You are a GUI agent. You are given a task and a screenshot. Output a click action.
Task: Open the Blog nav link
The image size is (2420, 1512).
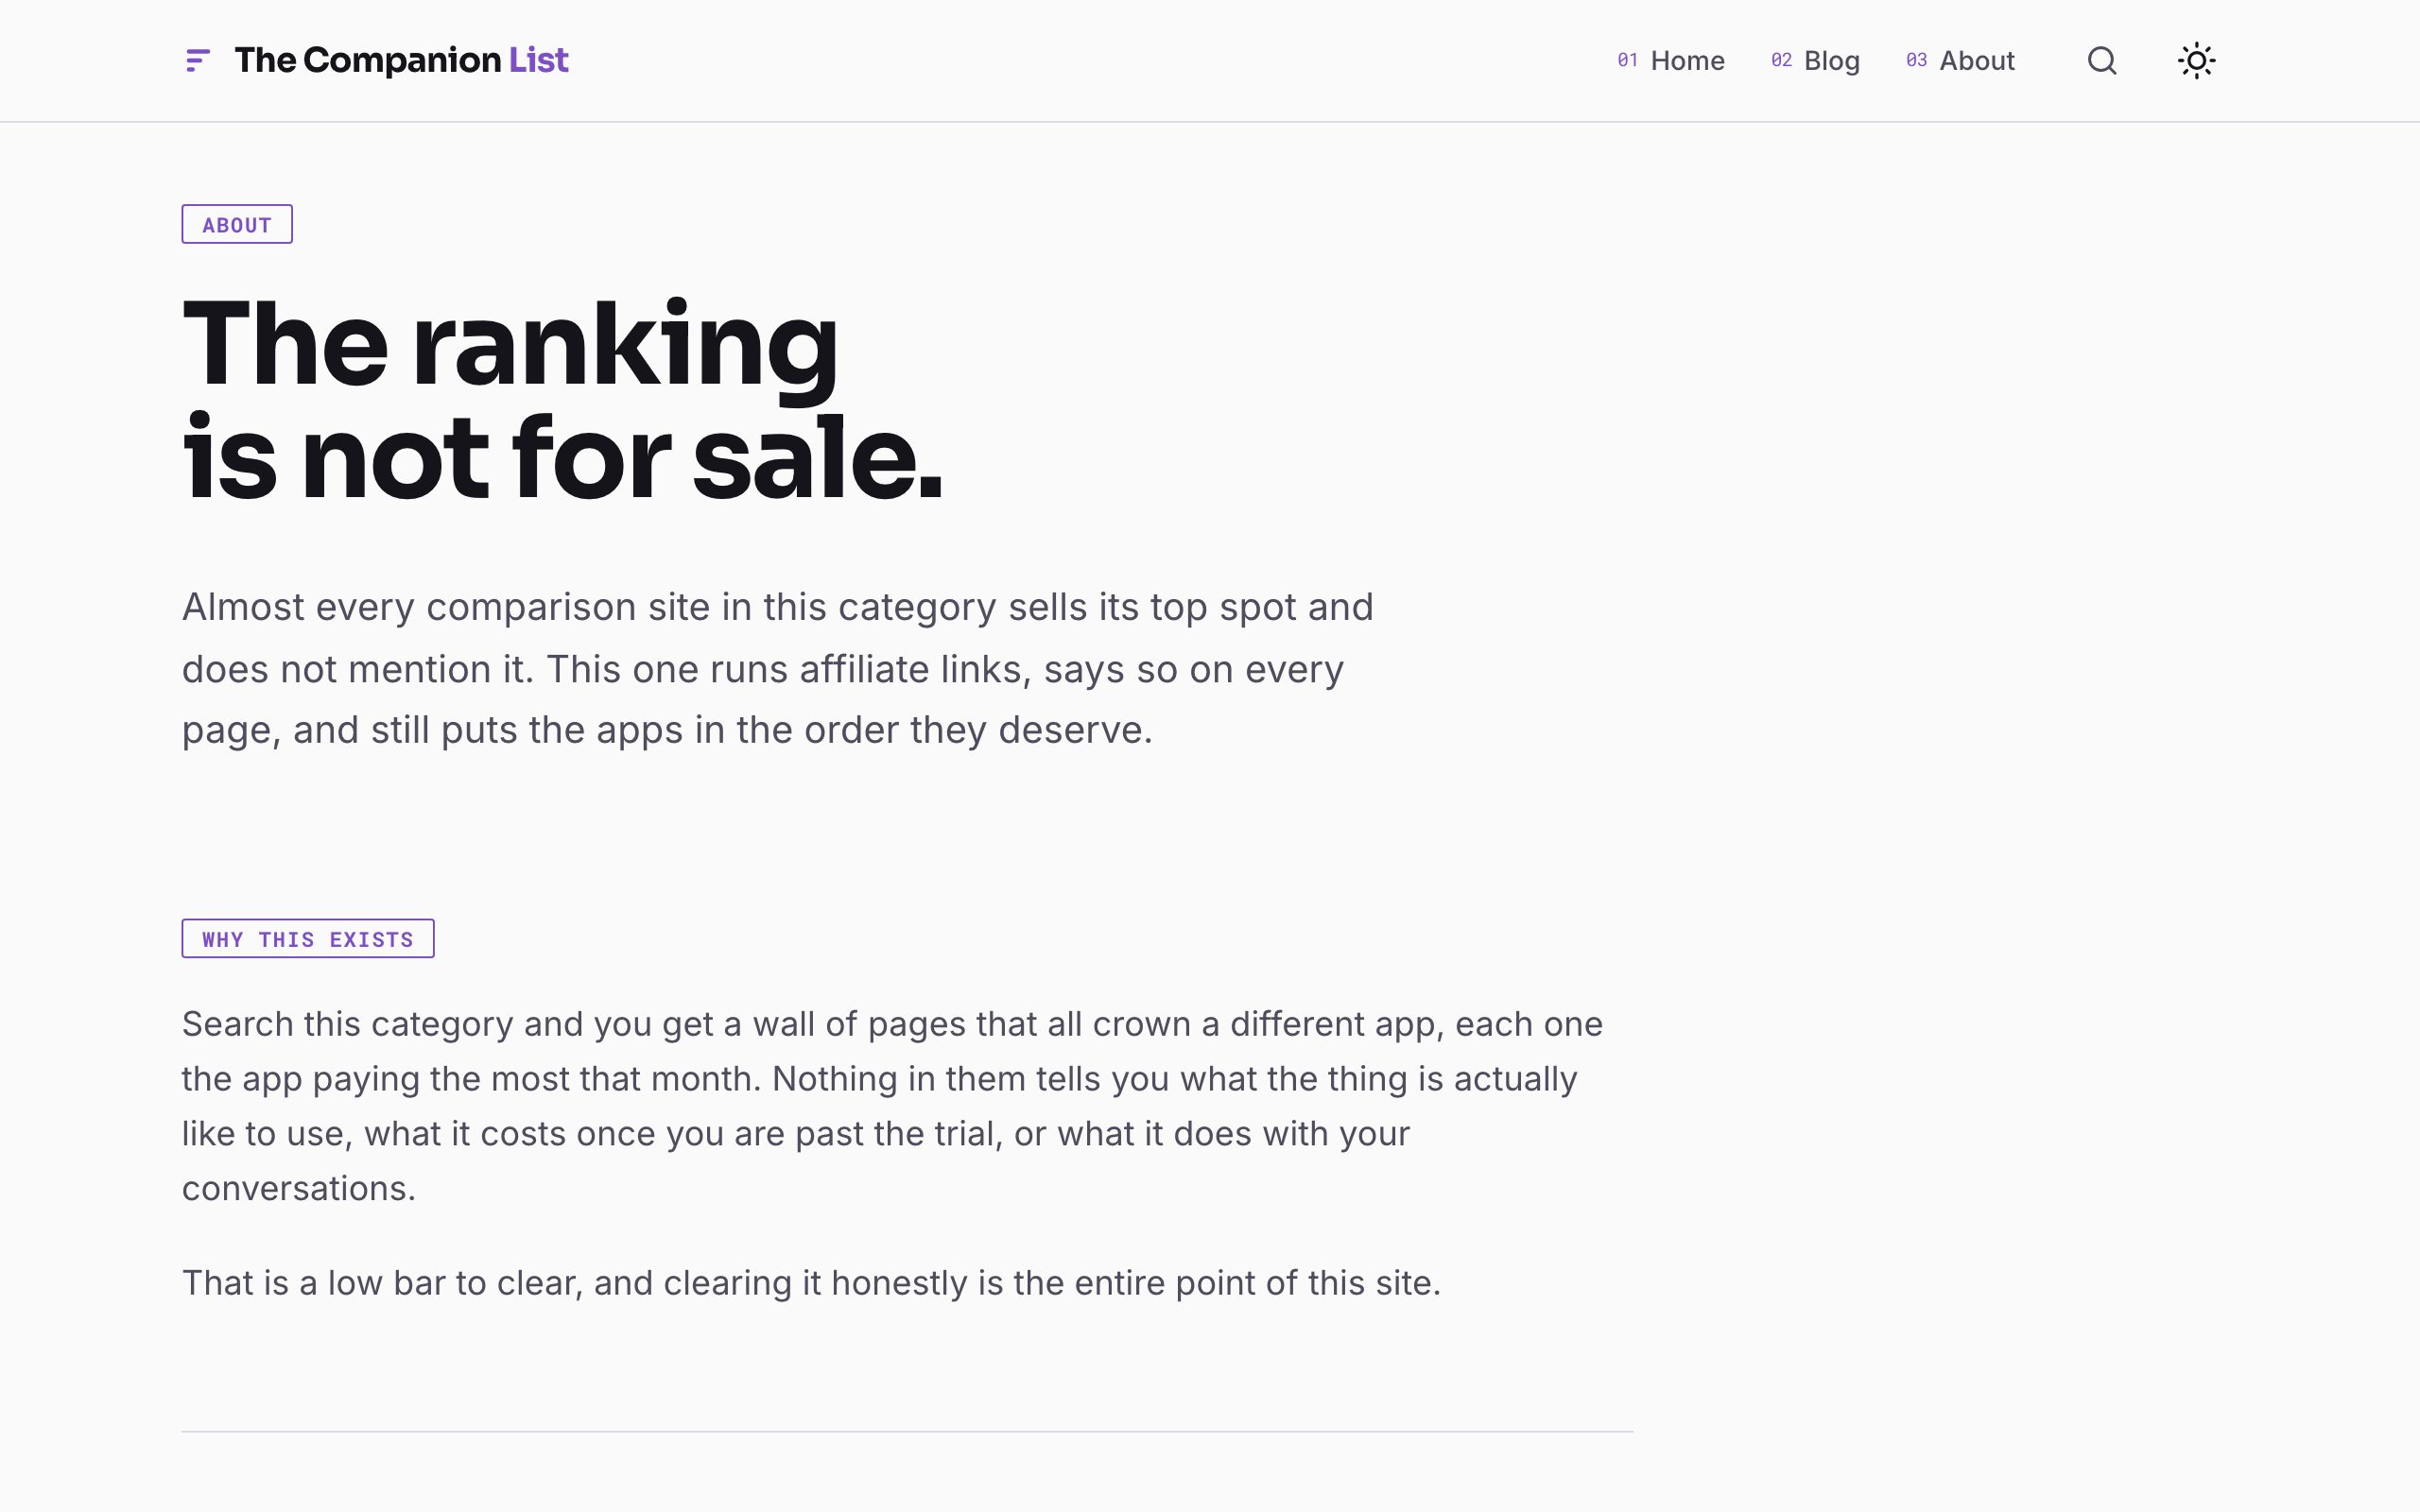pyautogui.click(x=1815, y=61)
